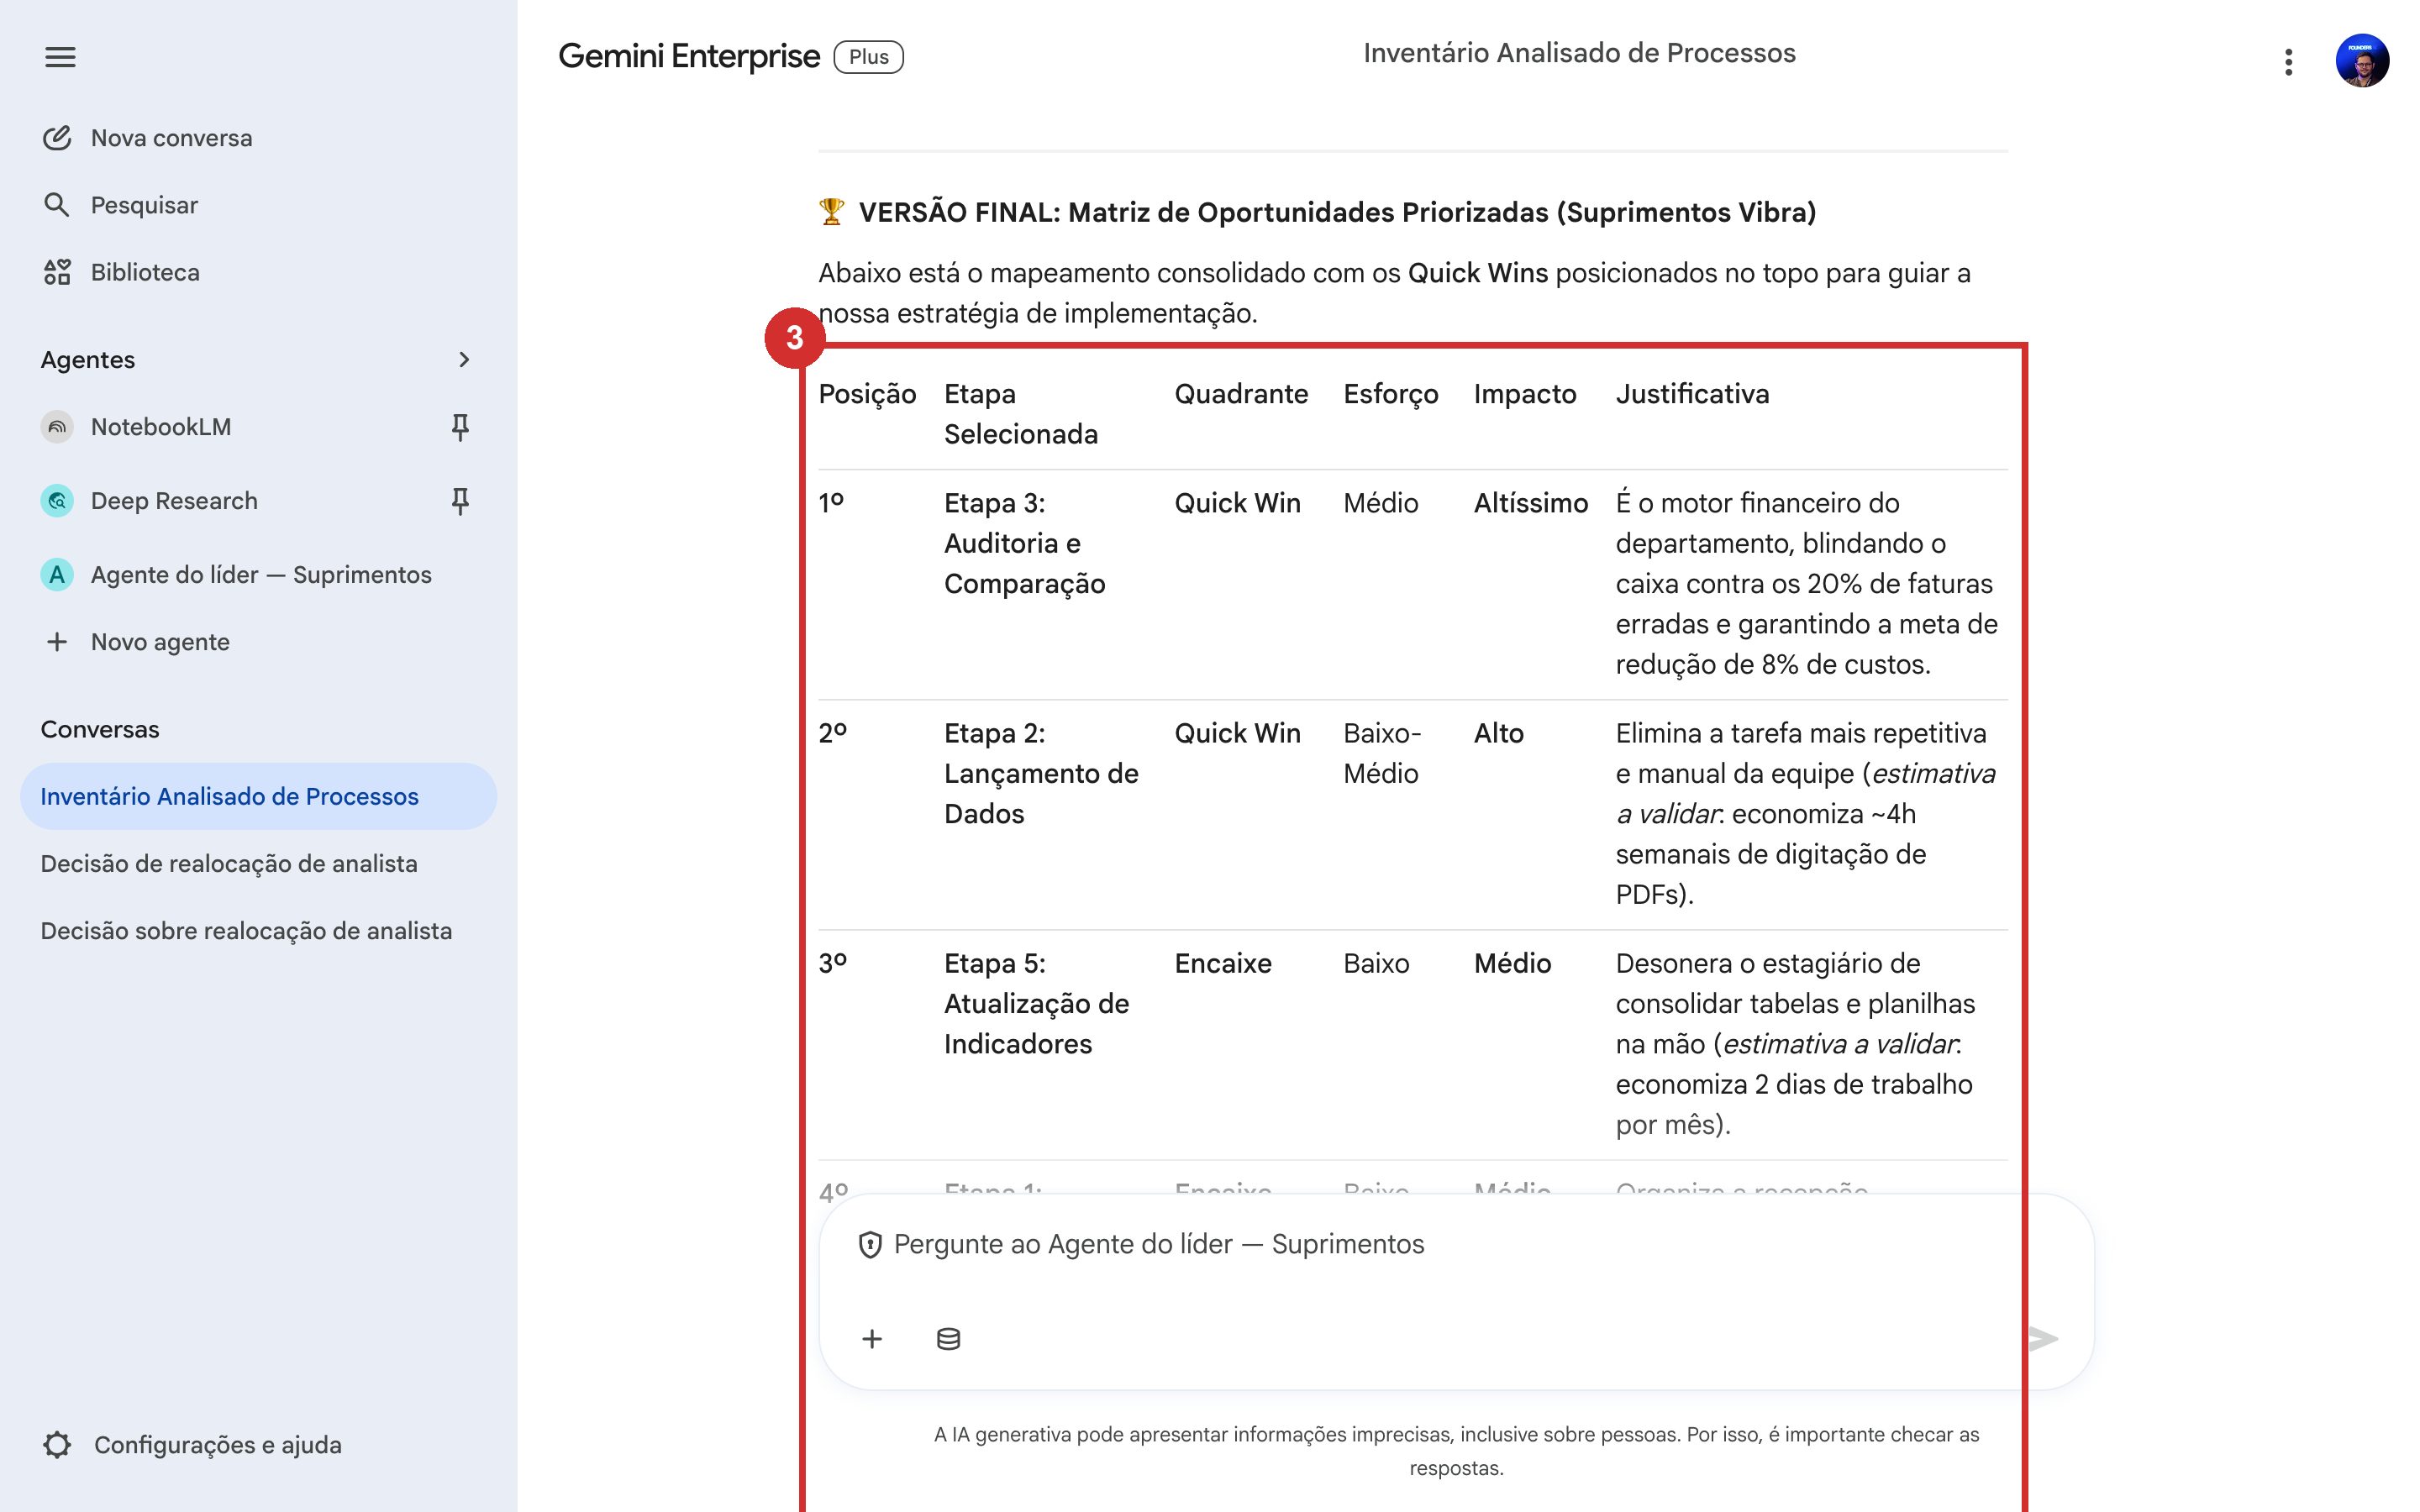This screenshot has height=1512, width=2420.
Task: Click the Quick Win cell in 1º row
Action: click(x=1237, y=503)
